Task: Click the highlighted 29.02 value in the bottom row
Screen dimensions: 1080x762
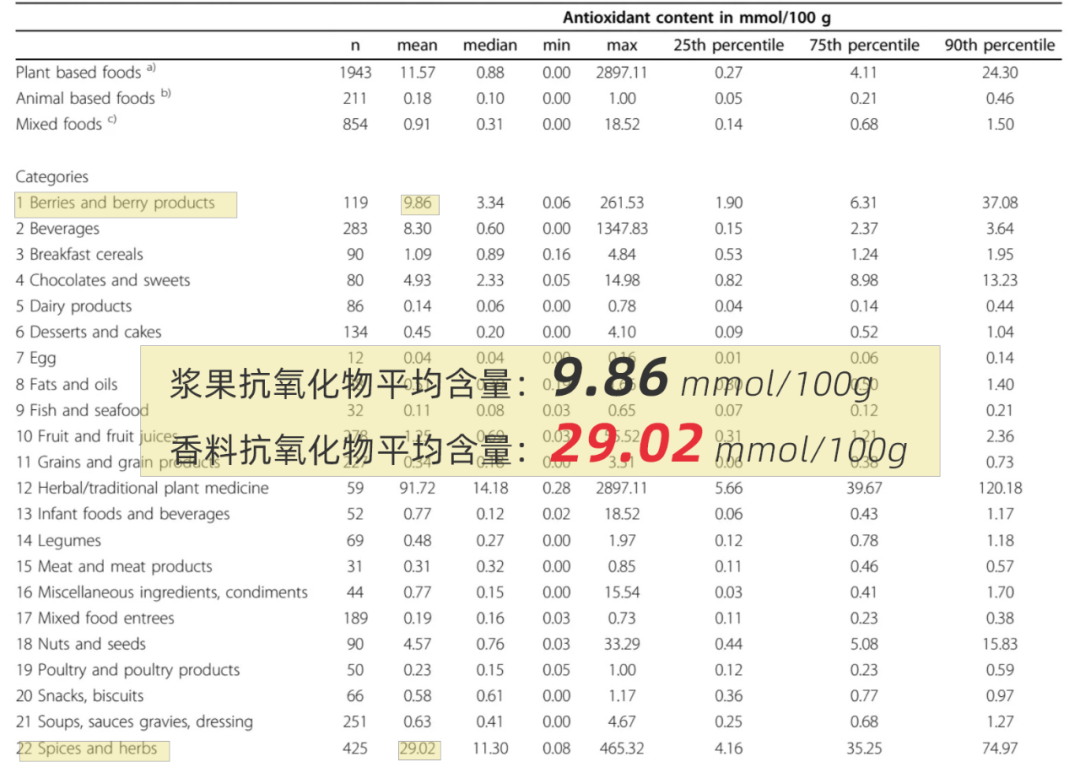Action: click(x=417, y=748)
